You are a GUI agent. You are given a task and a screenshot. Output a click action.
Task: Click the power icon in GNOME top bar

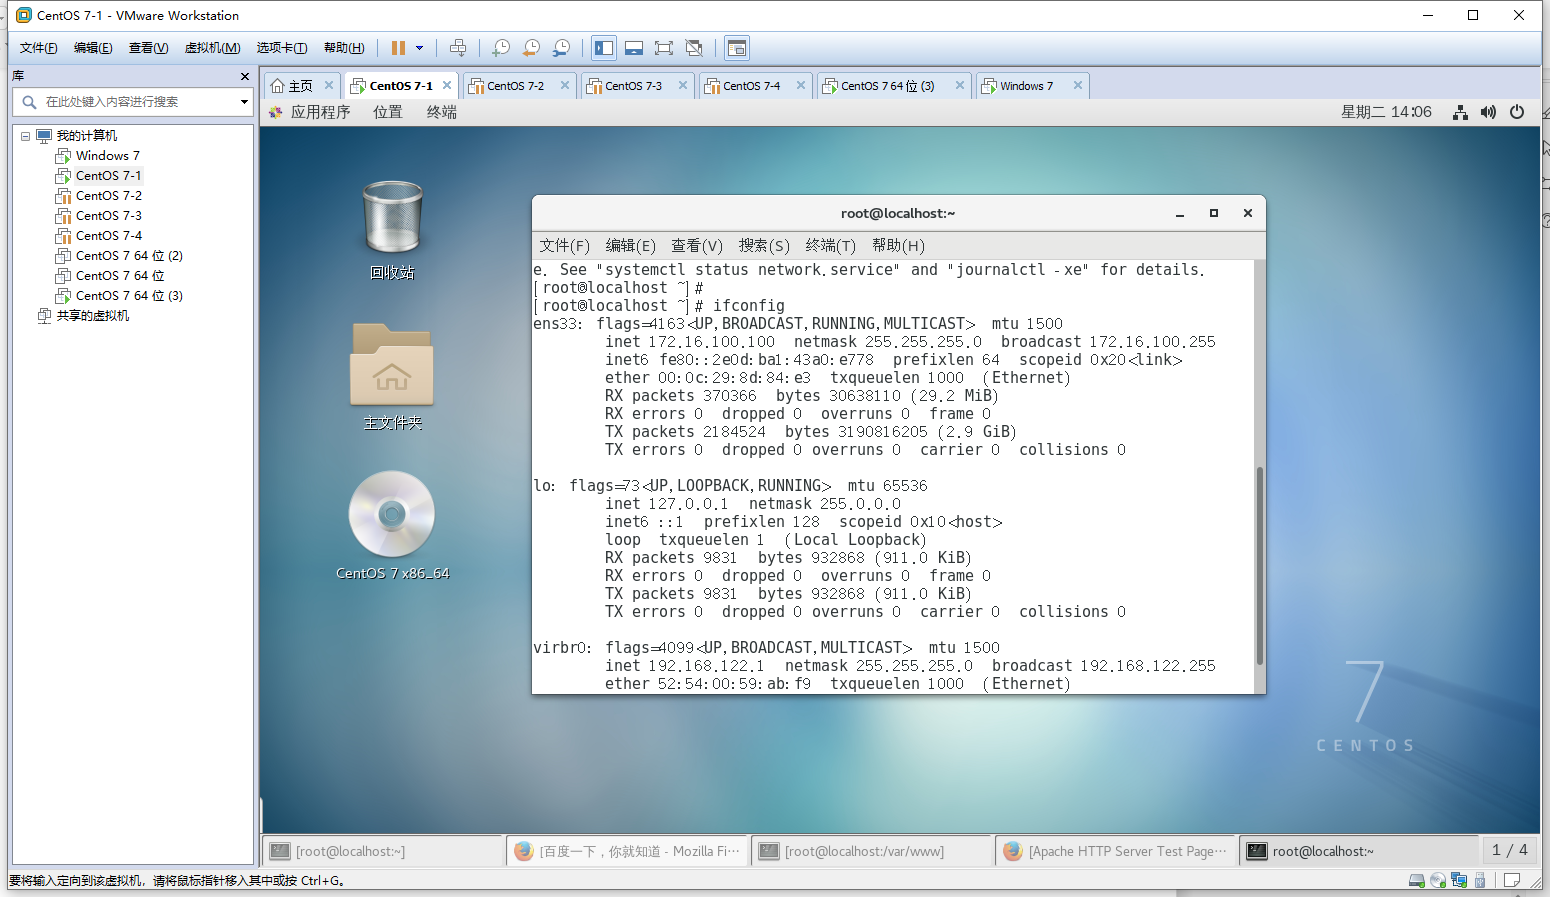pos(1517,112)
